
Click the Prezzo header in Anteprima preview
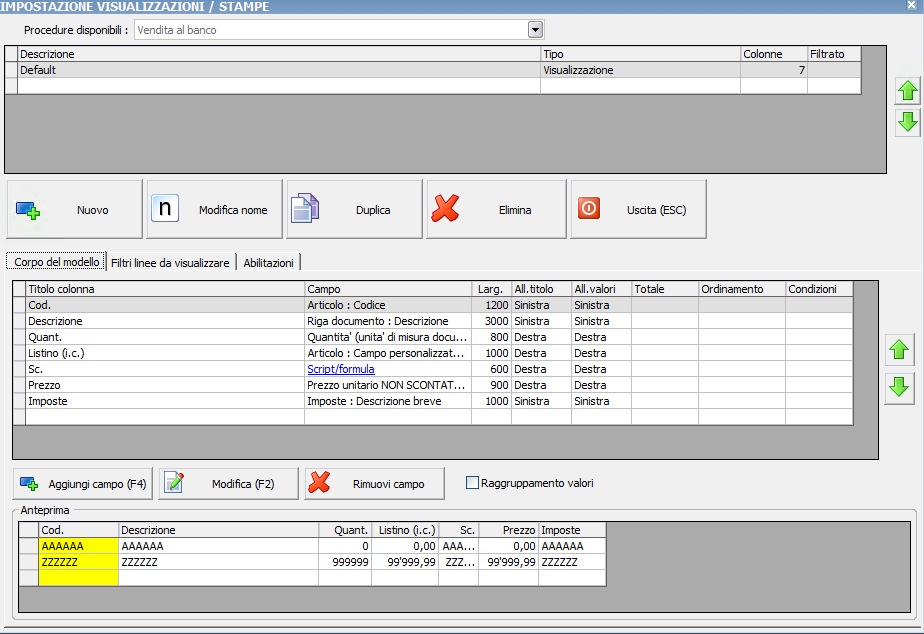509,530
